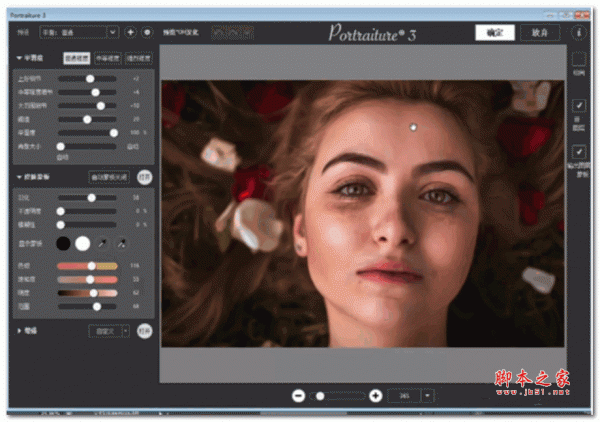
Task: Click the zoom out minus icon
Action: 298,395
